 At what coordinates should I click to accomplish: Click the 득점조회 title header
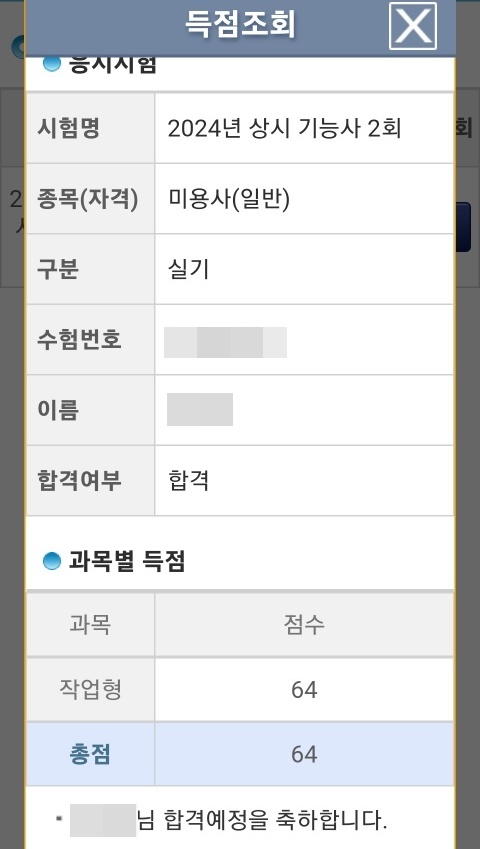coord(240,25)
